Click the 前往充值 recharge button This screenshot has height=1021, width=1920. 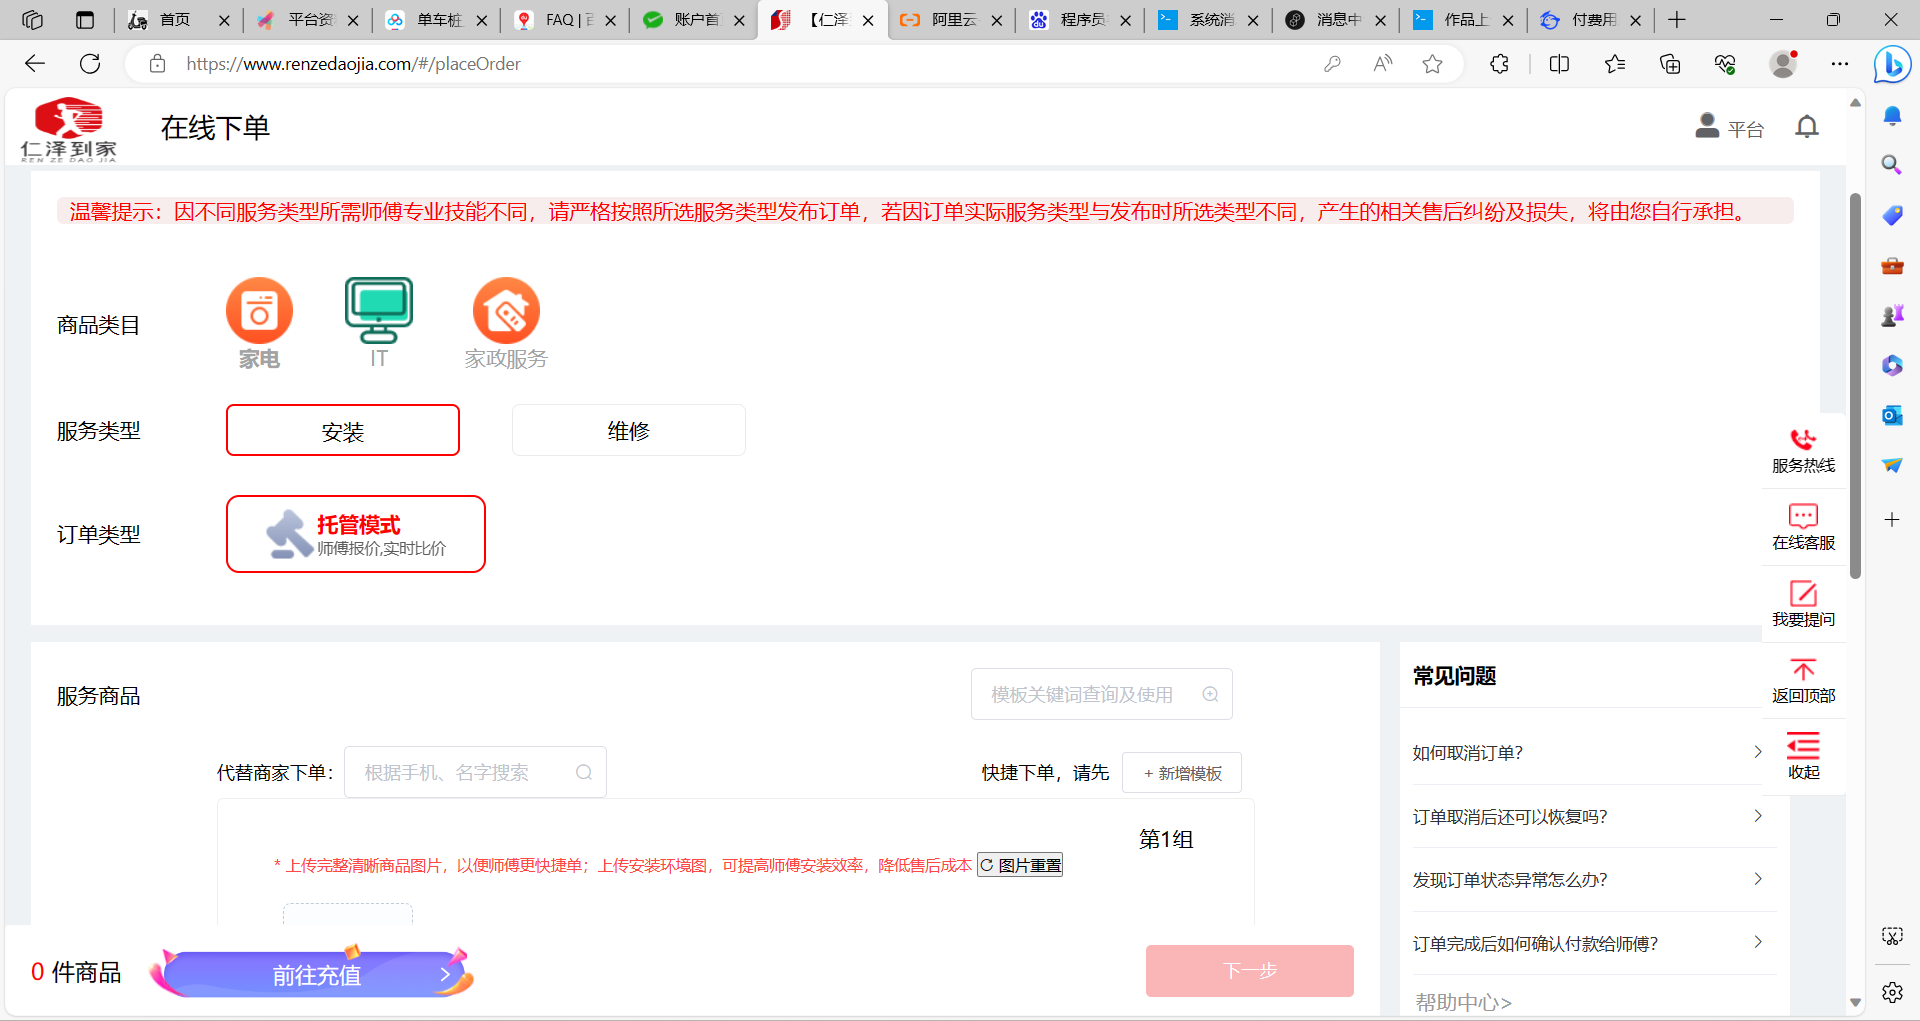(x=315, y=974)
